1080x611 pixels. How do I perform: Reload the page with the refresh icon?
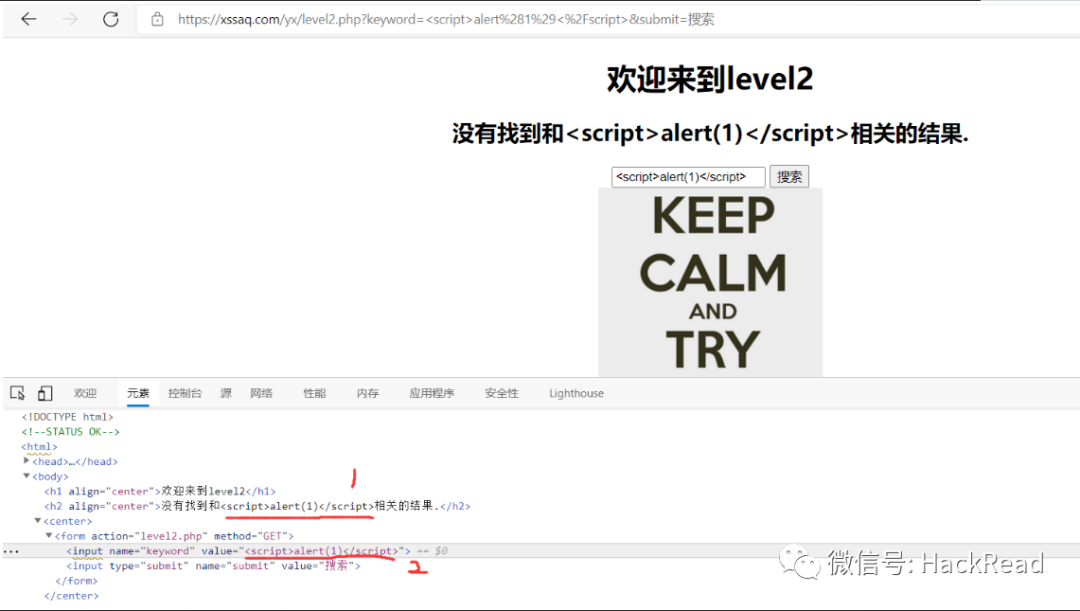click(x=111, y=19)
